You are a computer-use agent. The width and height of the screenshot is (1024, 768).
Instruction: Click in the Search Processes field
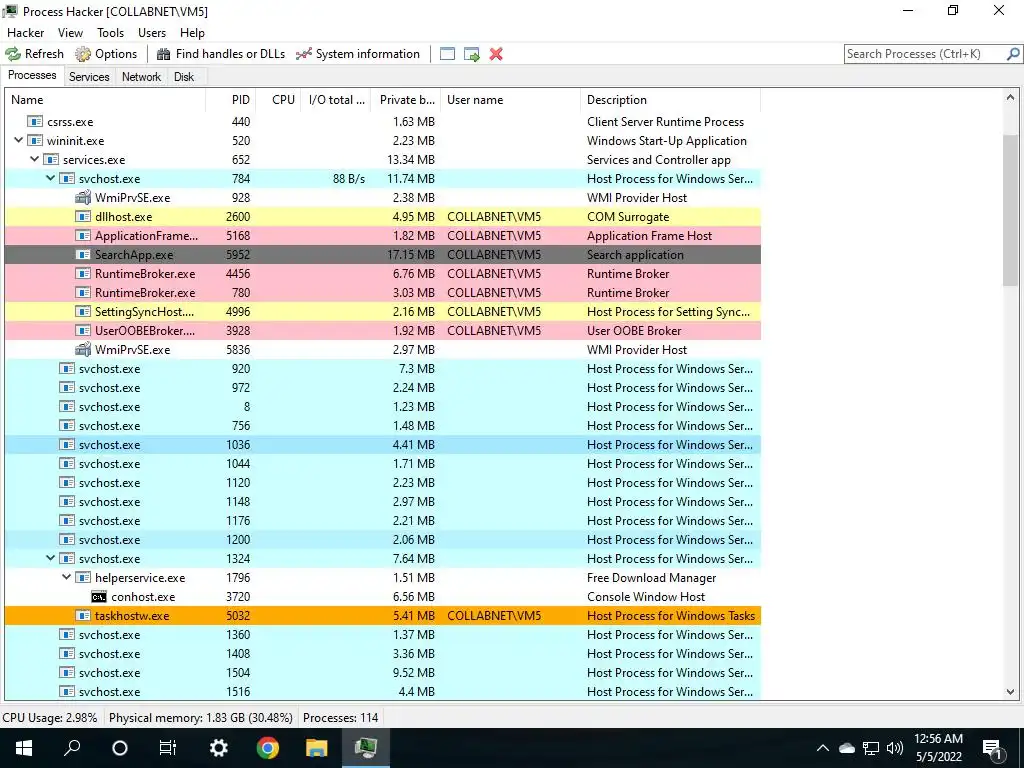pos(924,54)
